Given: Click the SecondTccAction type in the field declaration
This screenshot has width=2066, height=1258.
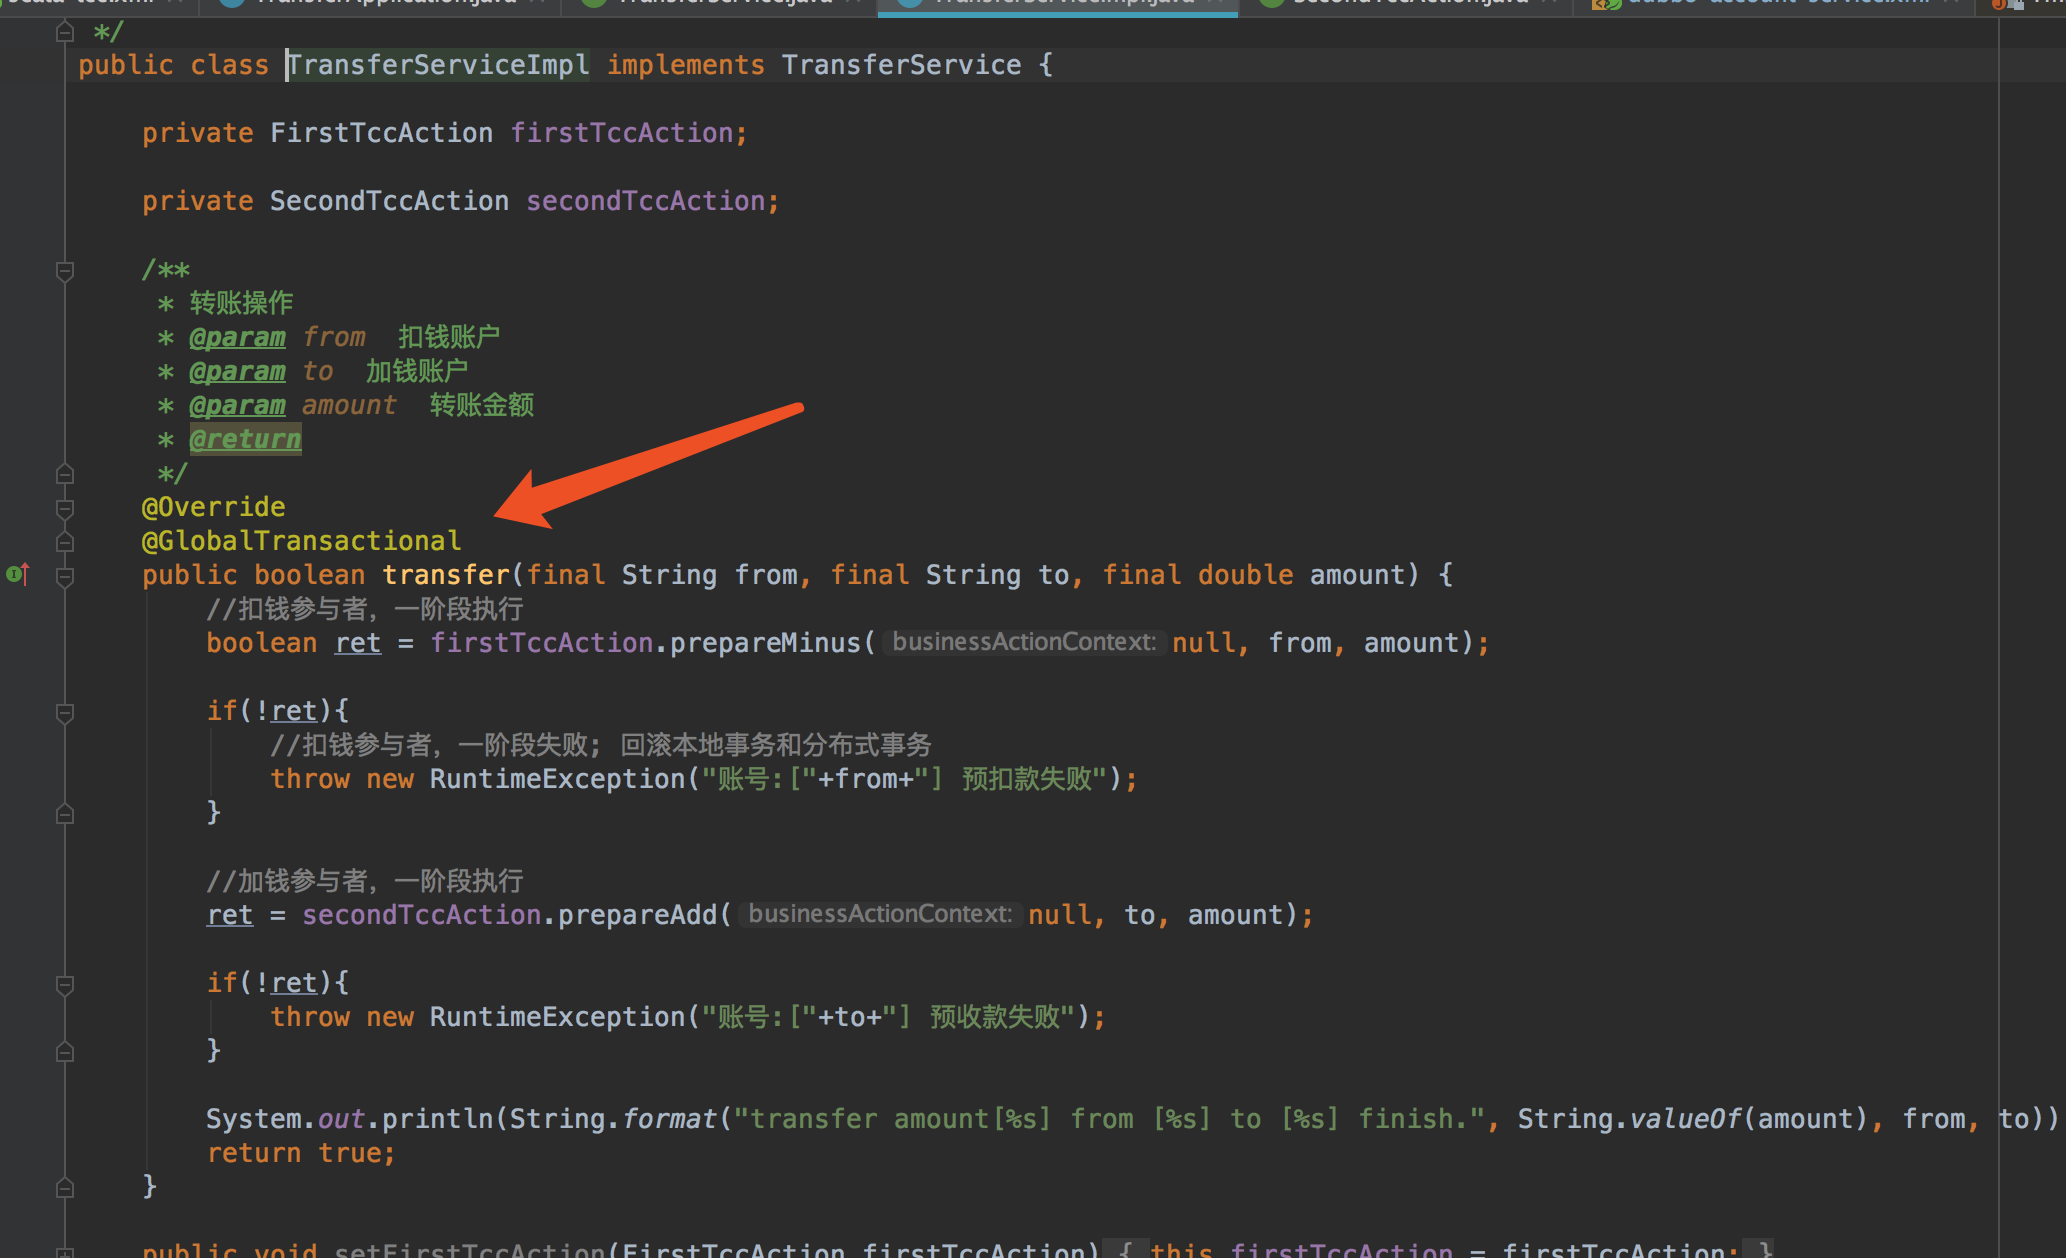Looking at the screenshot, I should coord(389,201).
